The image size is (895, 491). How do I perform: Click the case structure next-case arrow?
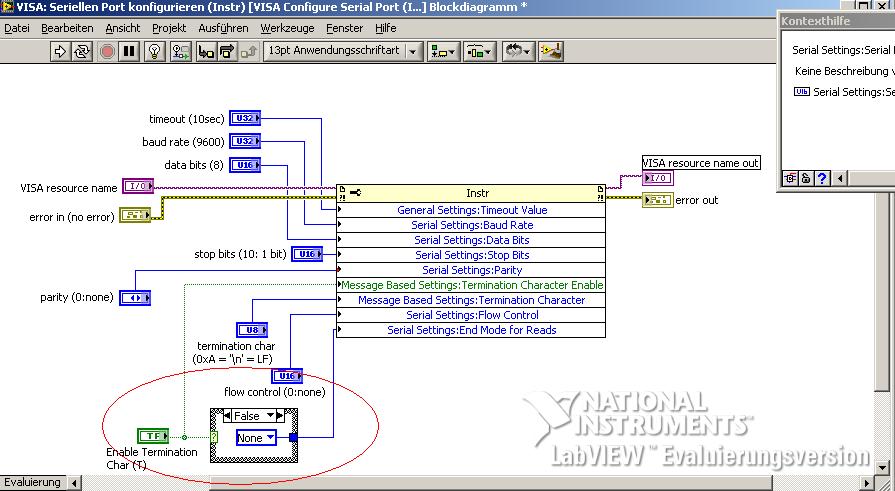coord(280,416)
